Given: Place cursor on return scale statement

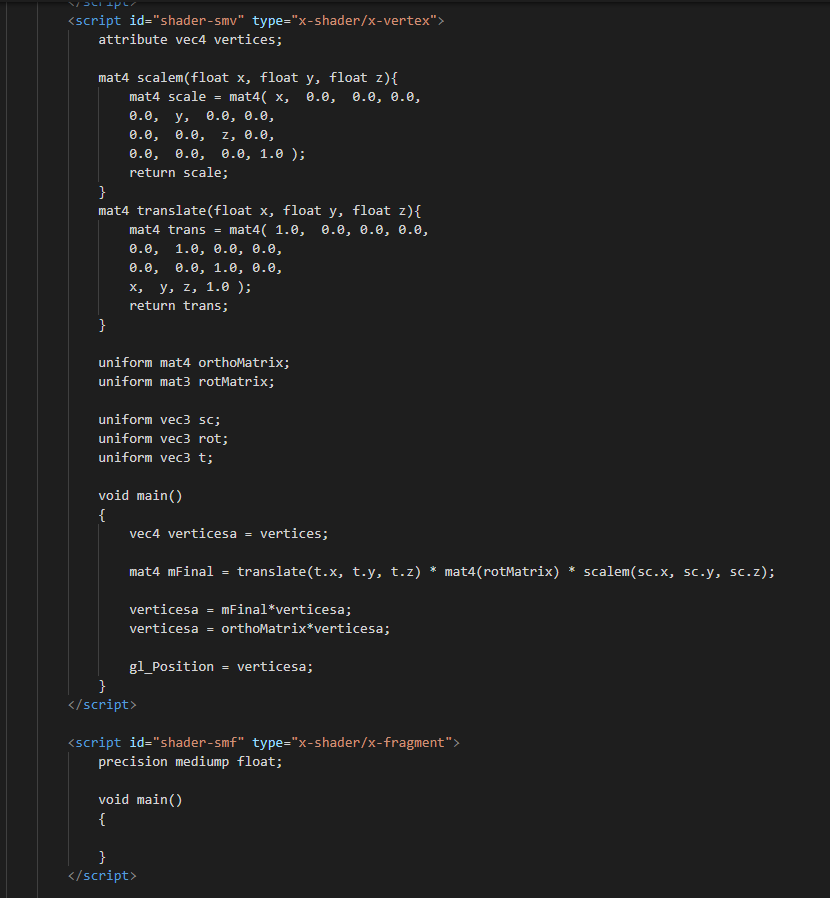Looking at the screenshot, I should 179,172.
